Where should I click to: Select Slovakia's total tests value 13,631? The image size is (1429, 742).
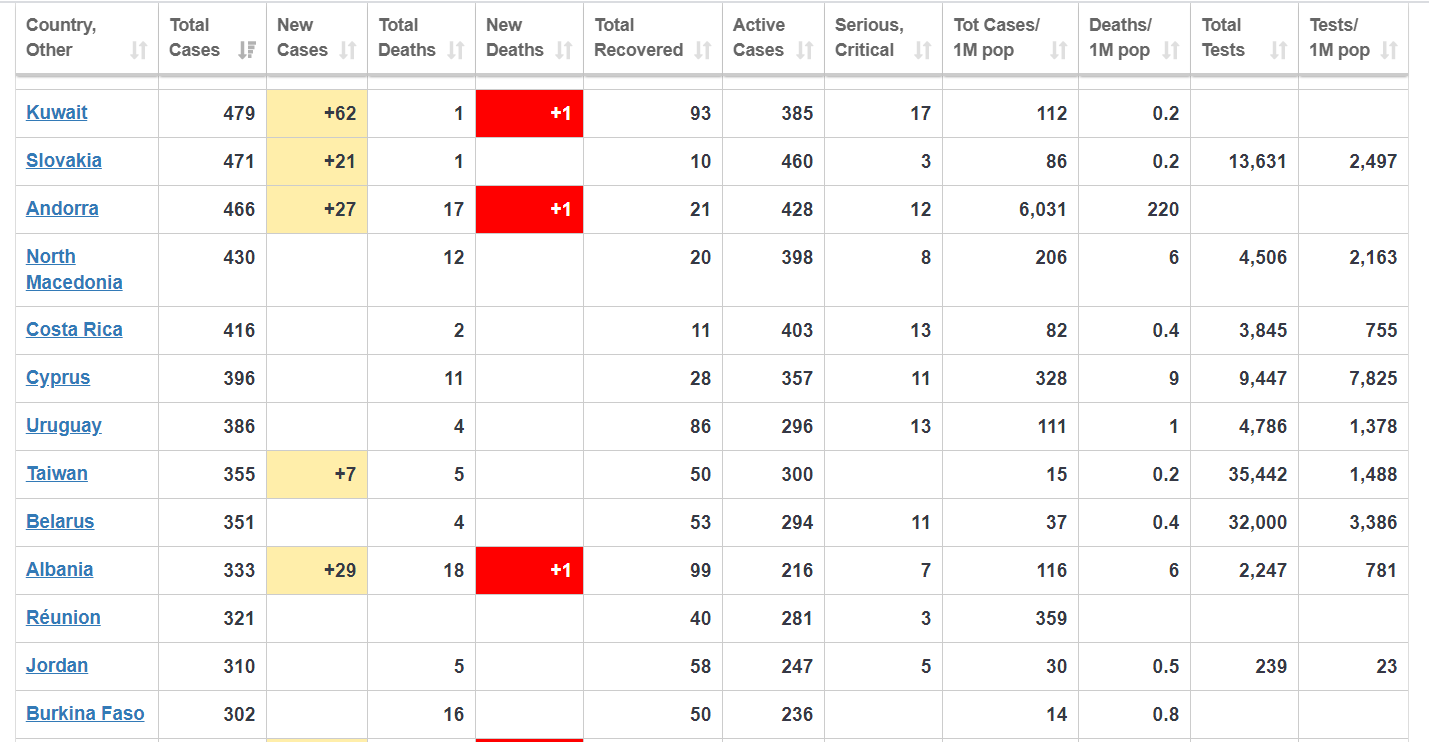point(1256,161)
